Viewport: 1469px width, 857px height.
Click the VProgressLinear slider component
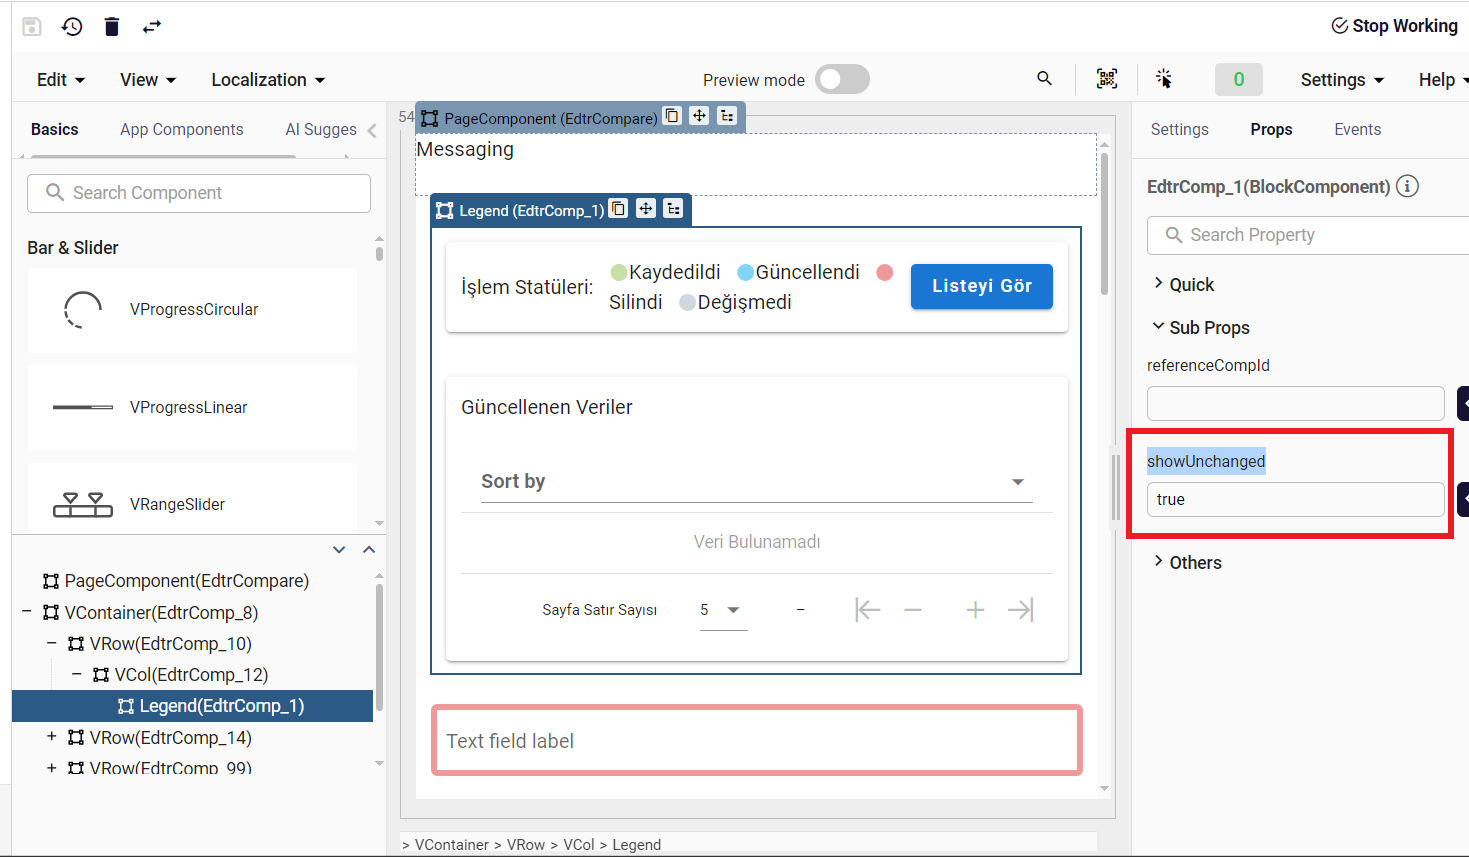tap(192, 408)
